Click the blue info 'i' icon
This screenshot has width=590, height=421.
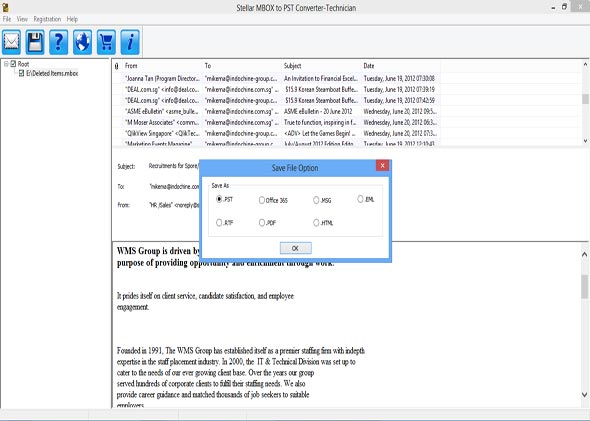(x=130, y=42)
